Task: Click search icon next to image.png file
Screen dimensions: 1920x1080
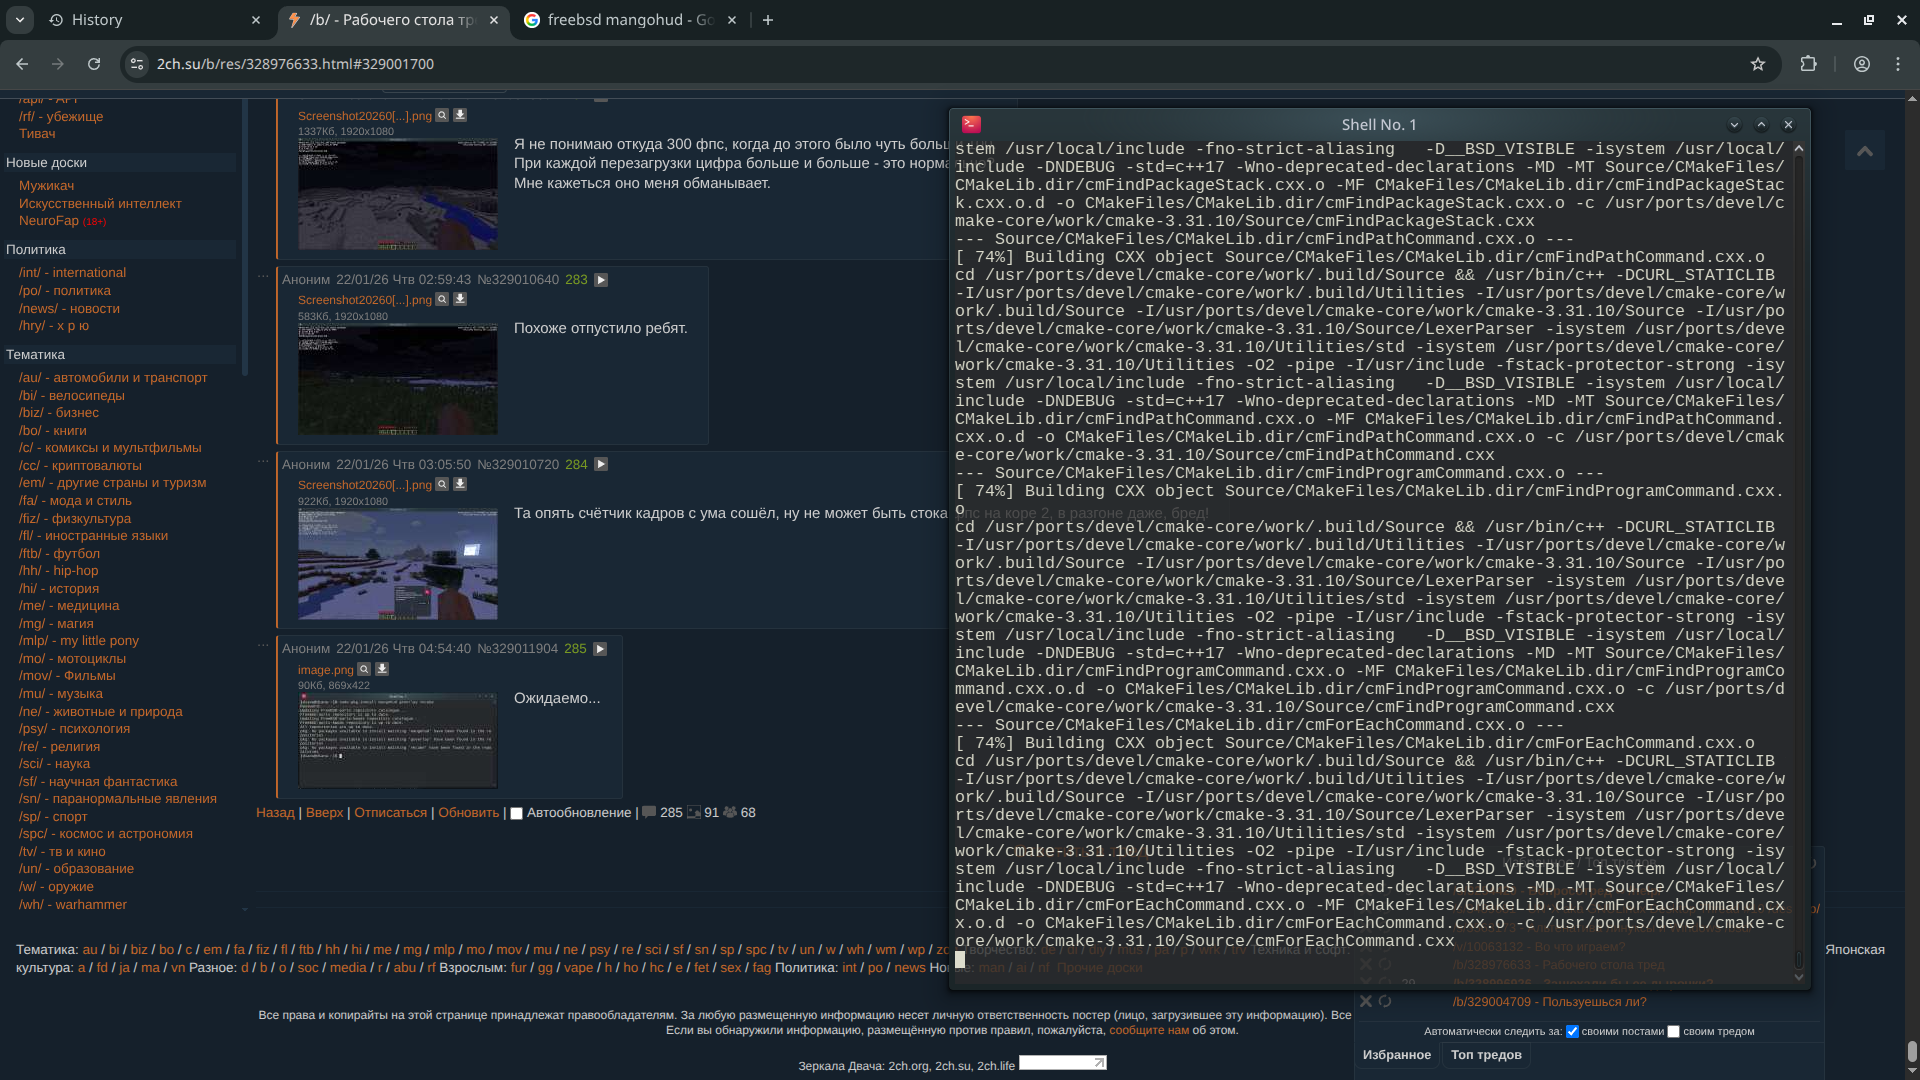Action: 364,669
